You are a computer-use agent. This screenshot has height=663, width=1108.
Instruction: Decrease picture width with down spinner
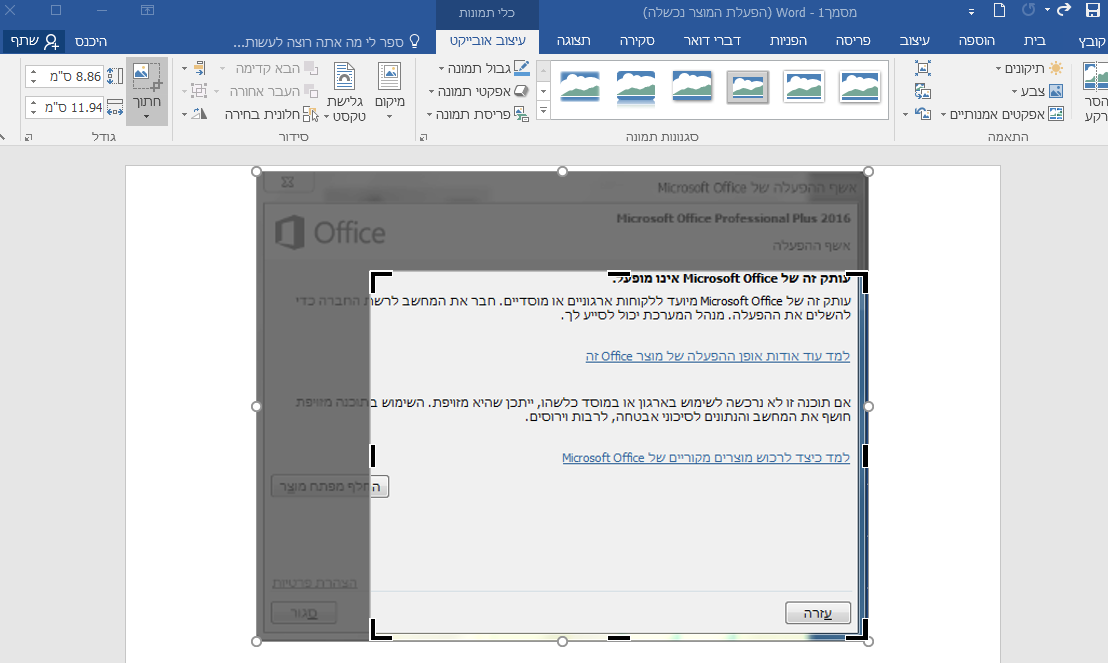(x=33, y=112)
